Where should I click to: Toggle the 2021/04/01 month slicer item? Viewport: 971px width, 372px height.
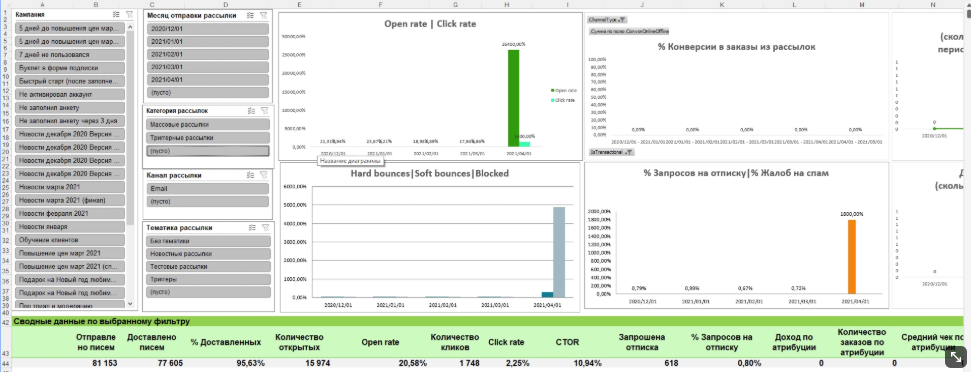click(x=208, y=80)
